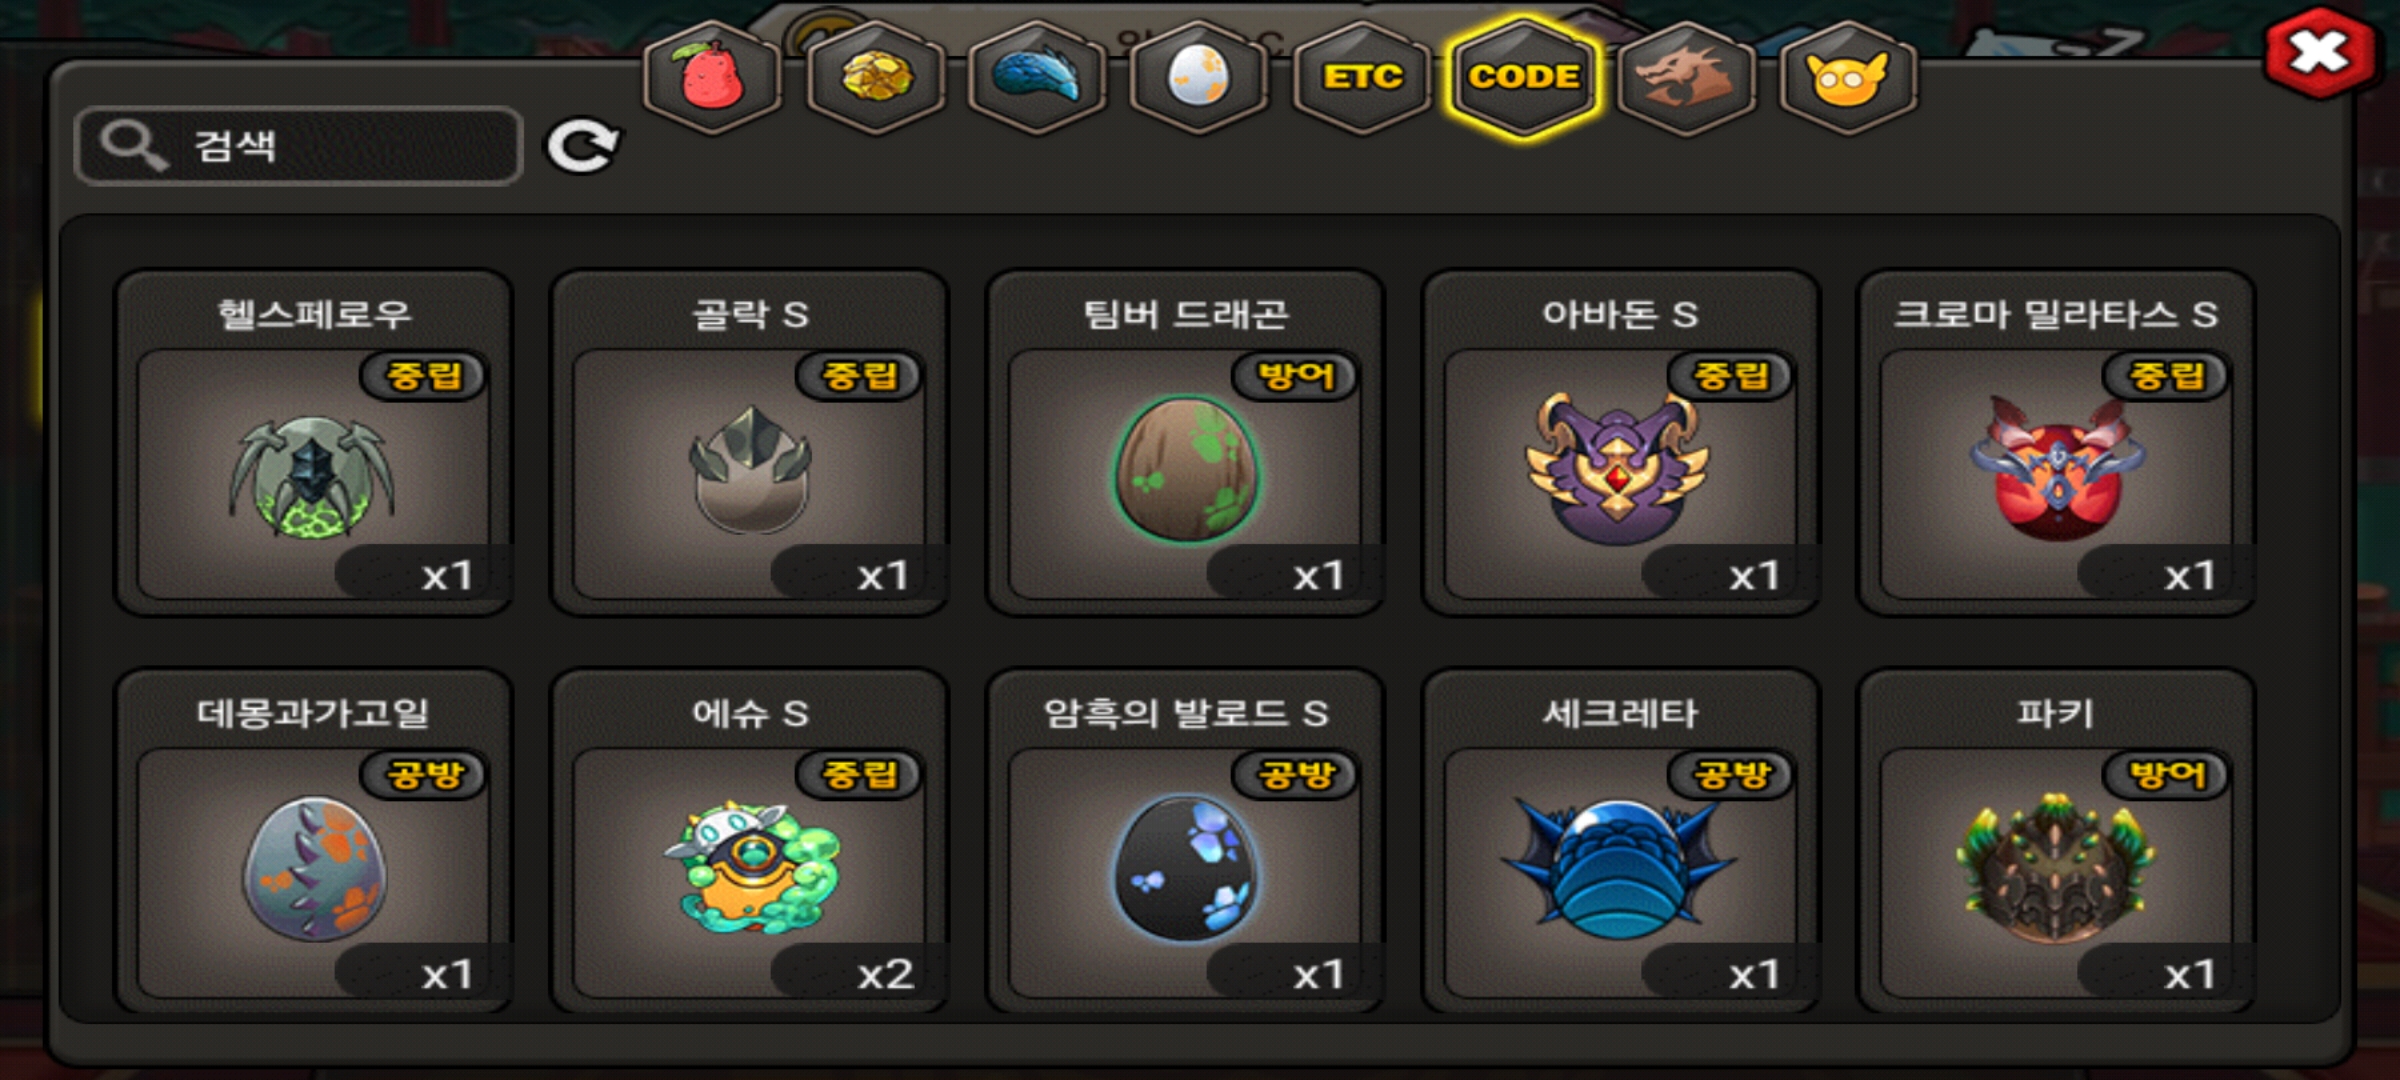Select the CODE tab
The width and height of the screenshot is (2400, 1080).
point(1524,77)
